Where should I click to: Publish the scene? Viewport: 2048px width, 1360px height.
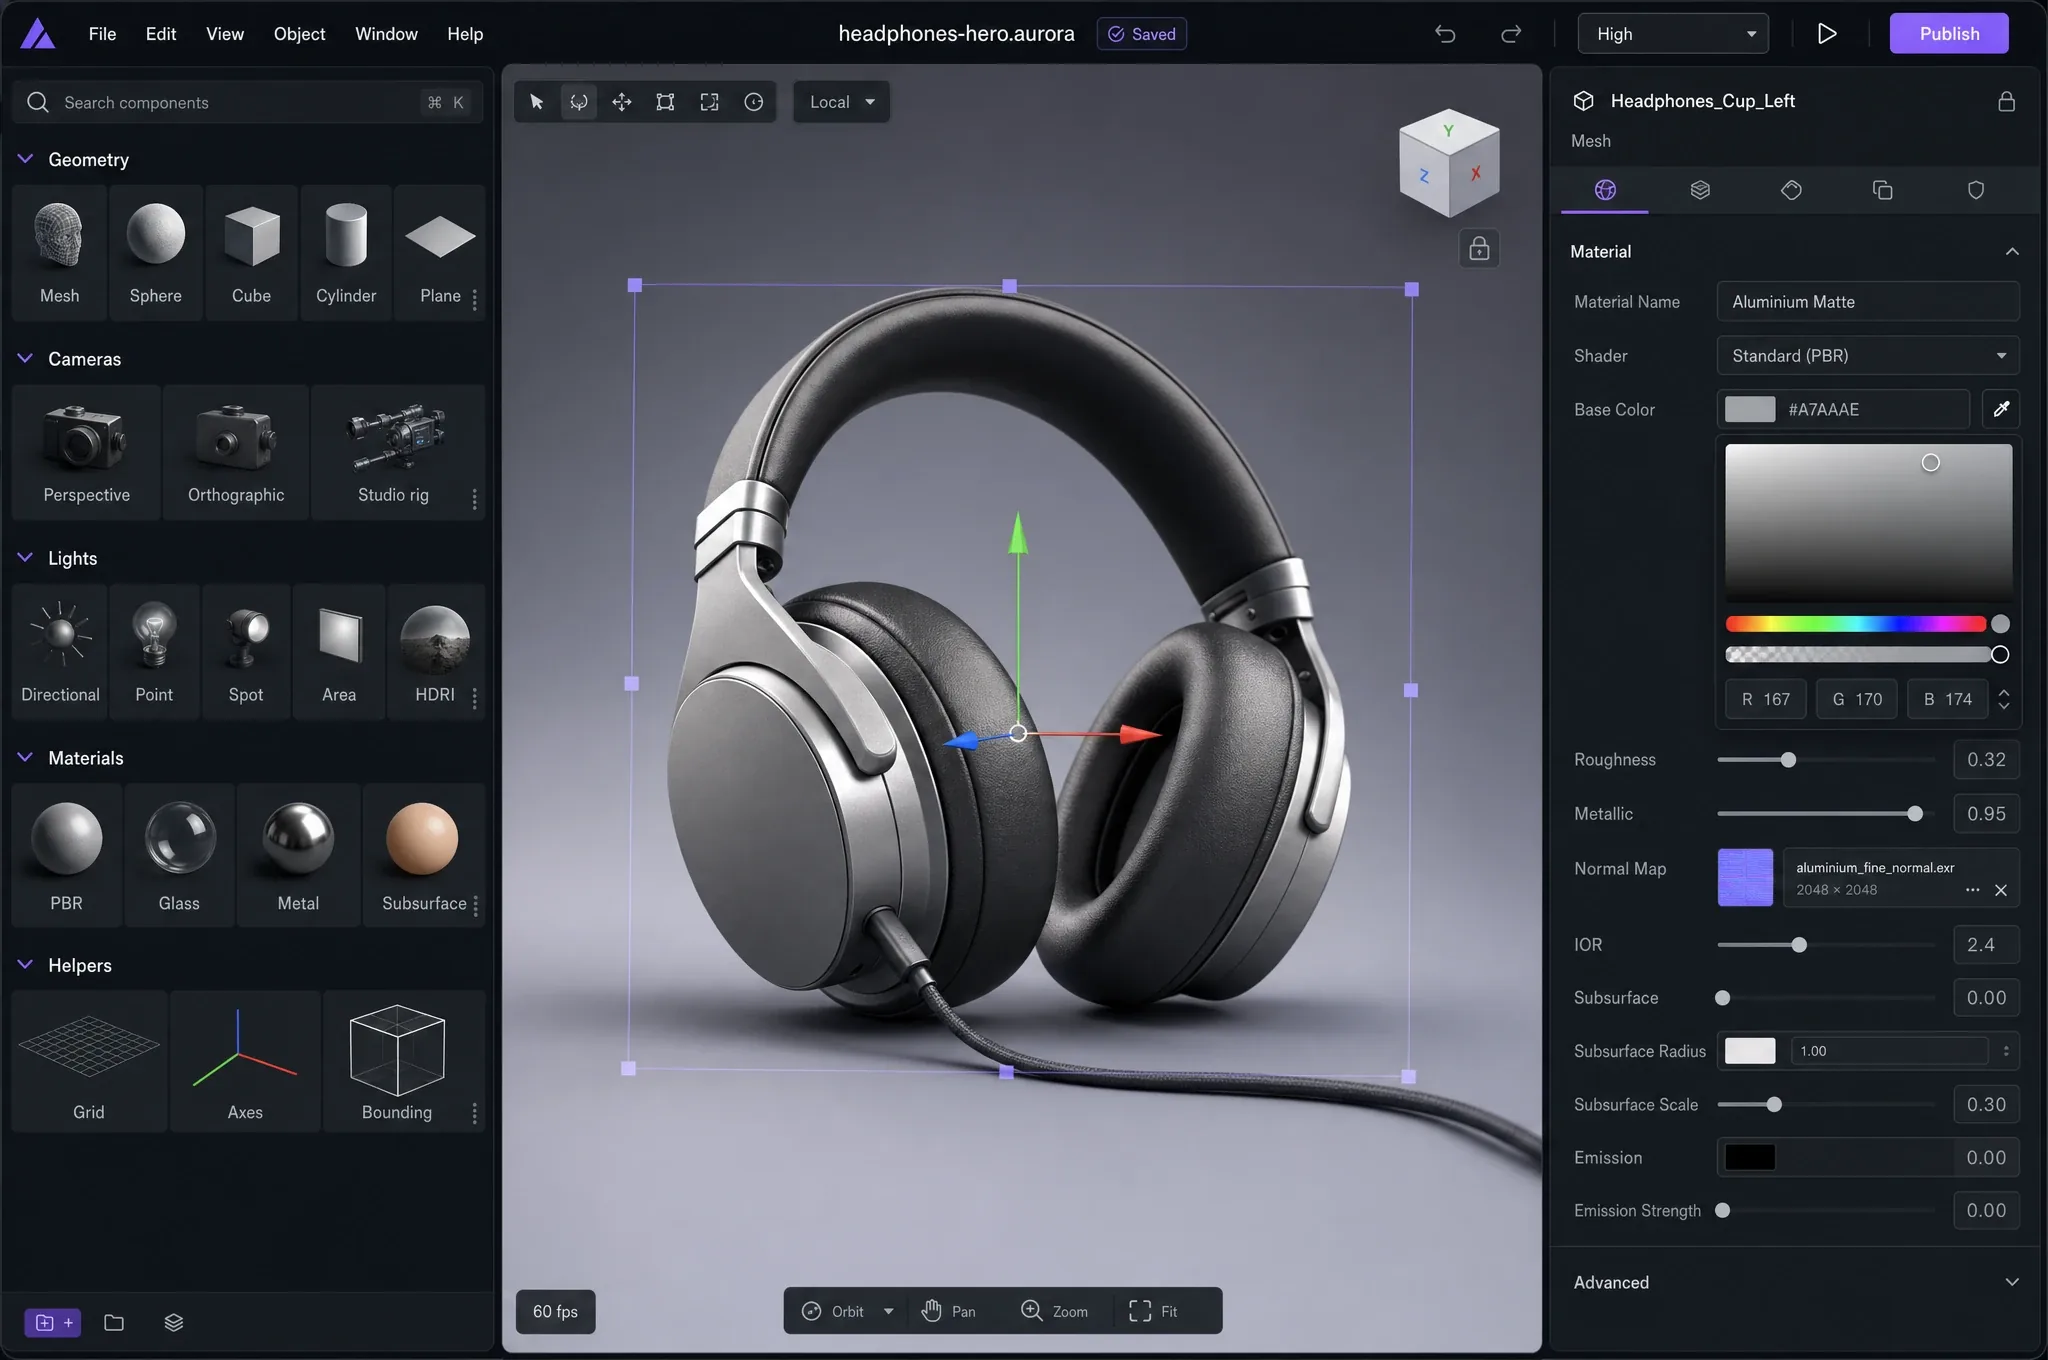click(x=1949, y=34)
